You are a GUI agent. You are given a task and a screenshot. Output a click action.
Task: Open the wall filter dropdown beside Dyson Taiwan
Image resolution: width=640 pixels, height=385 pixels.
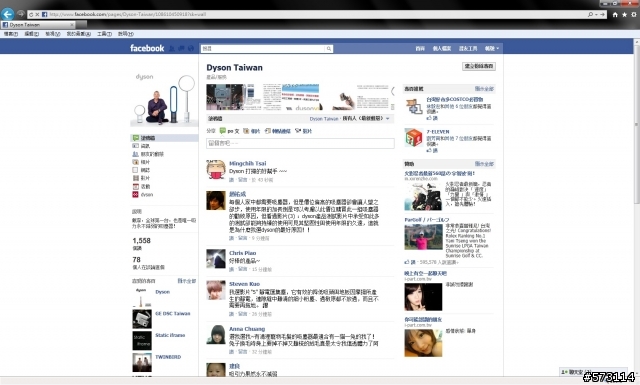tap(366, 119)
